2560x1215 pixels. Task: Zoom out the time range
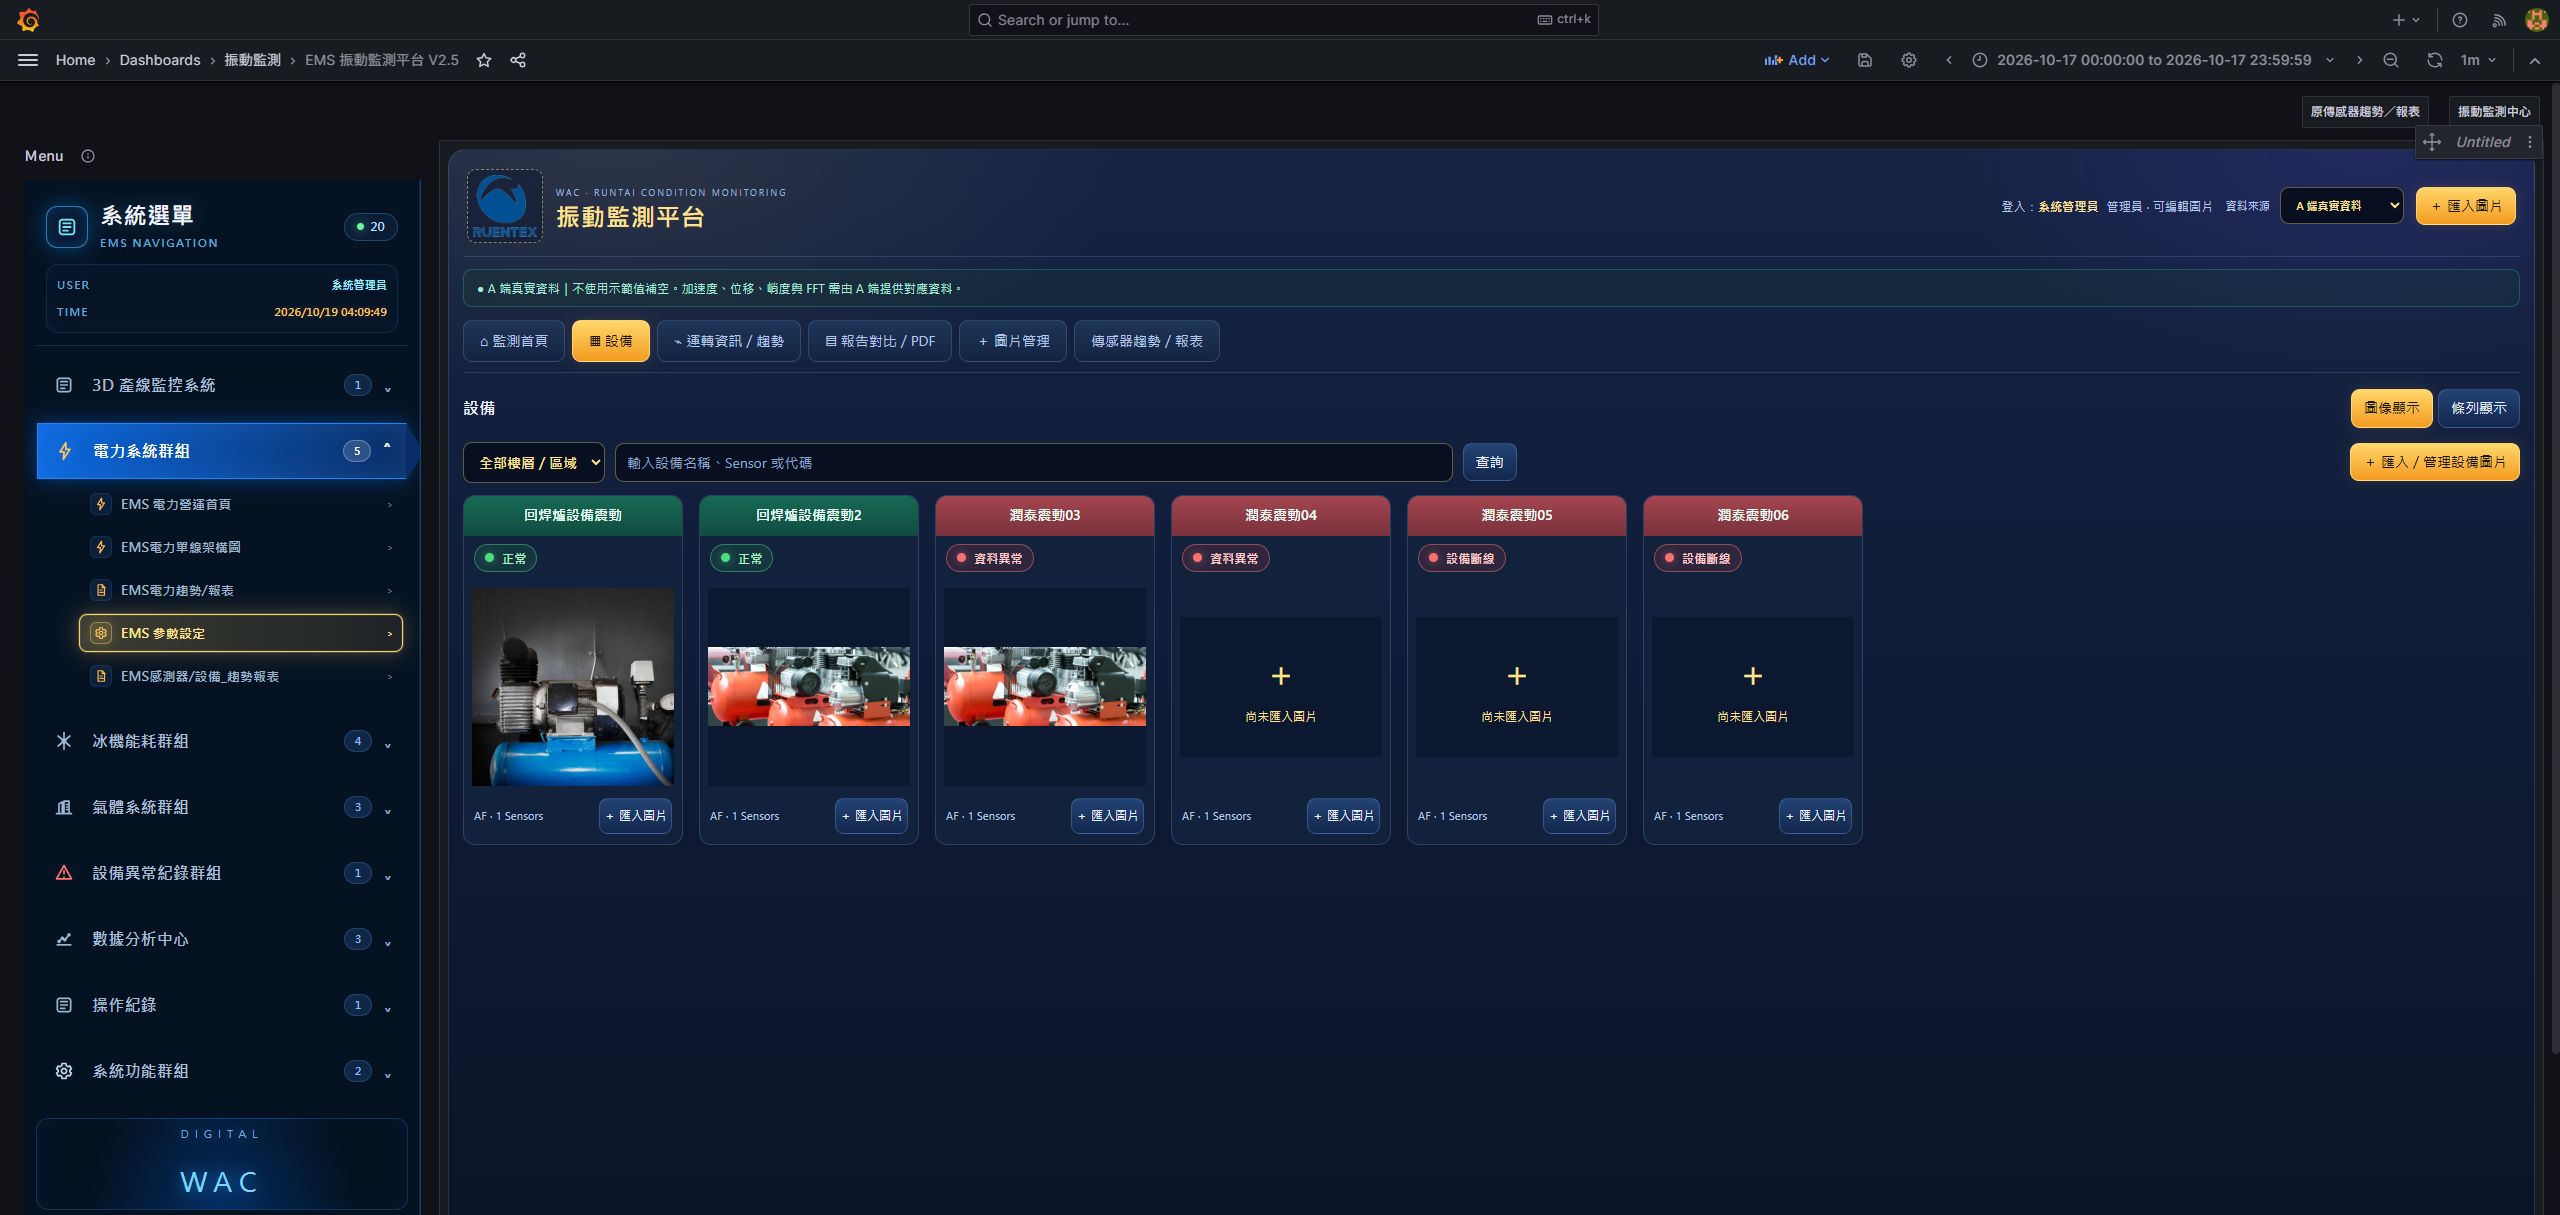point(2391,60)
